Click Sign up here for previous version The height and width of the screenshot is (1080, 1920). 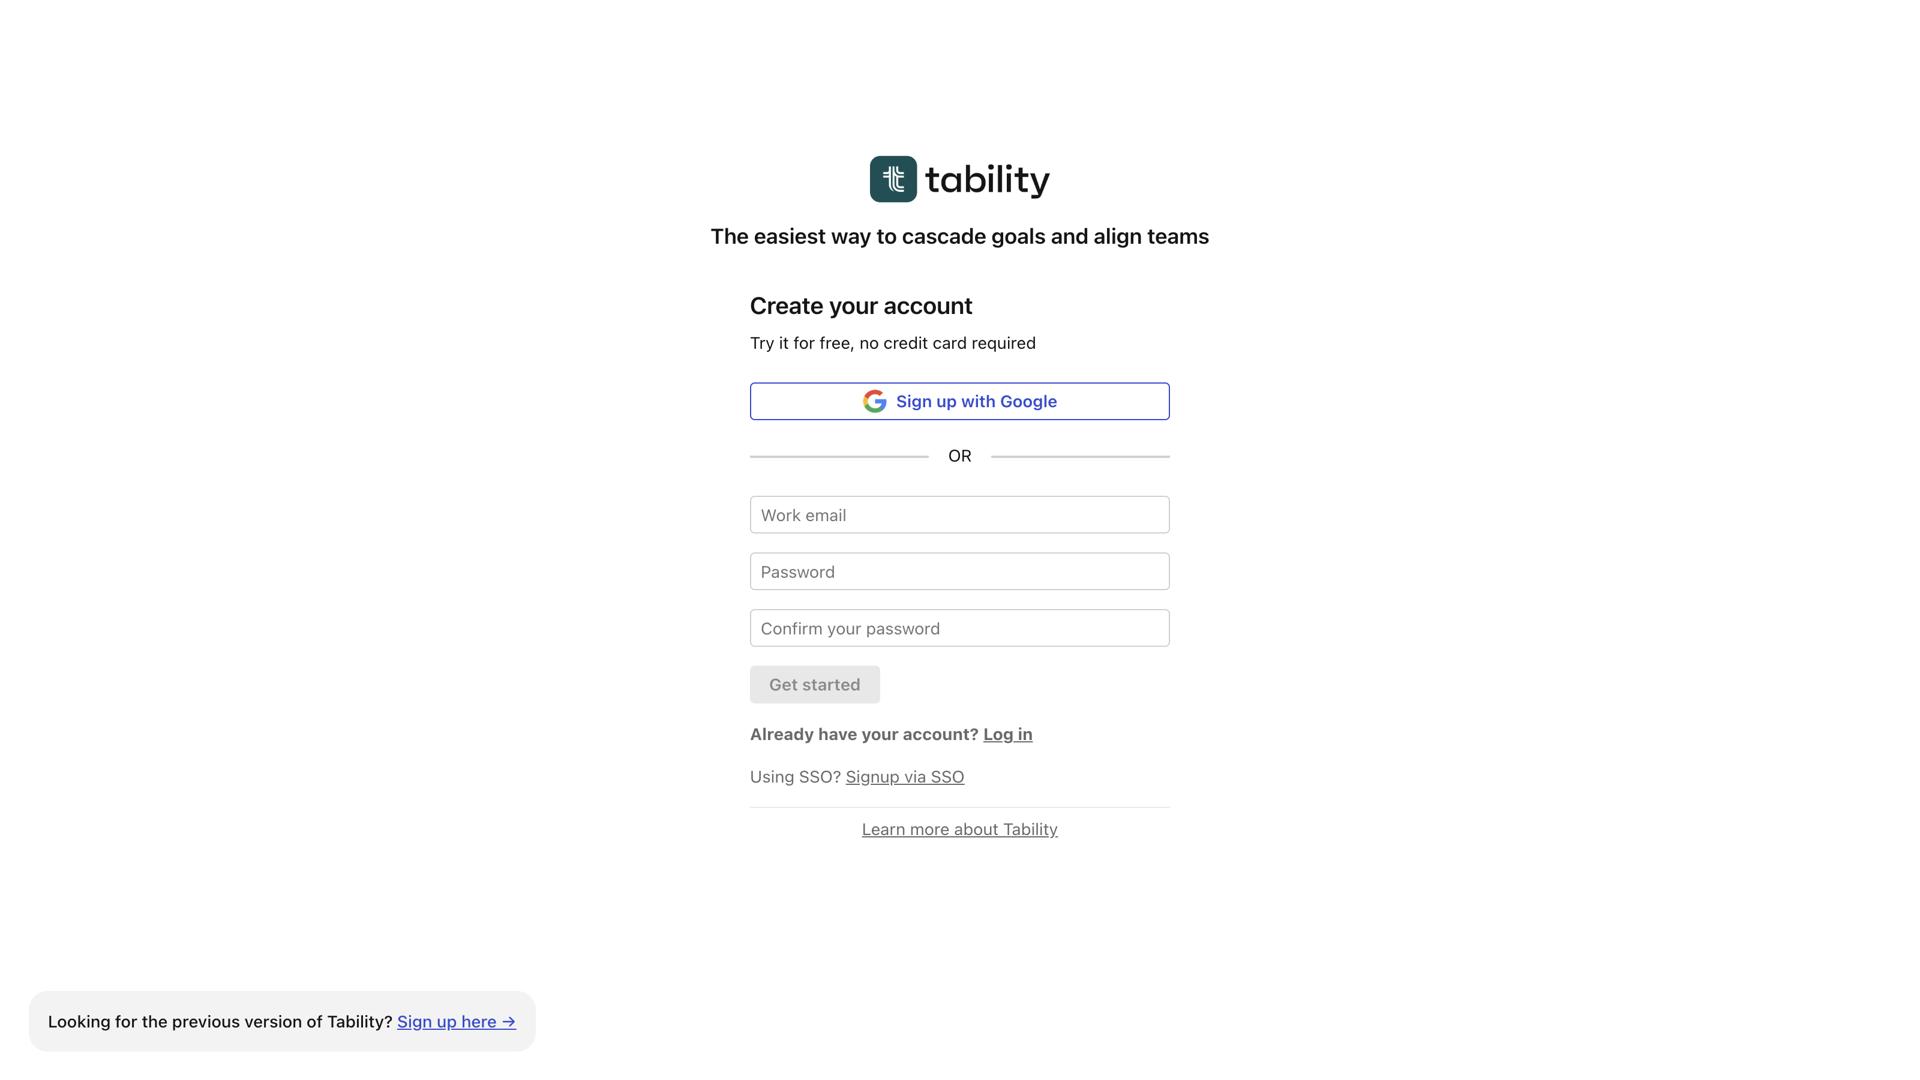(455, 1021)
